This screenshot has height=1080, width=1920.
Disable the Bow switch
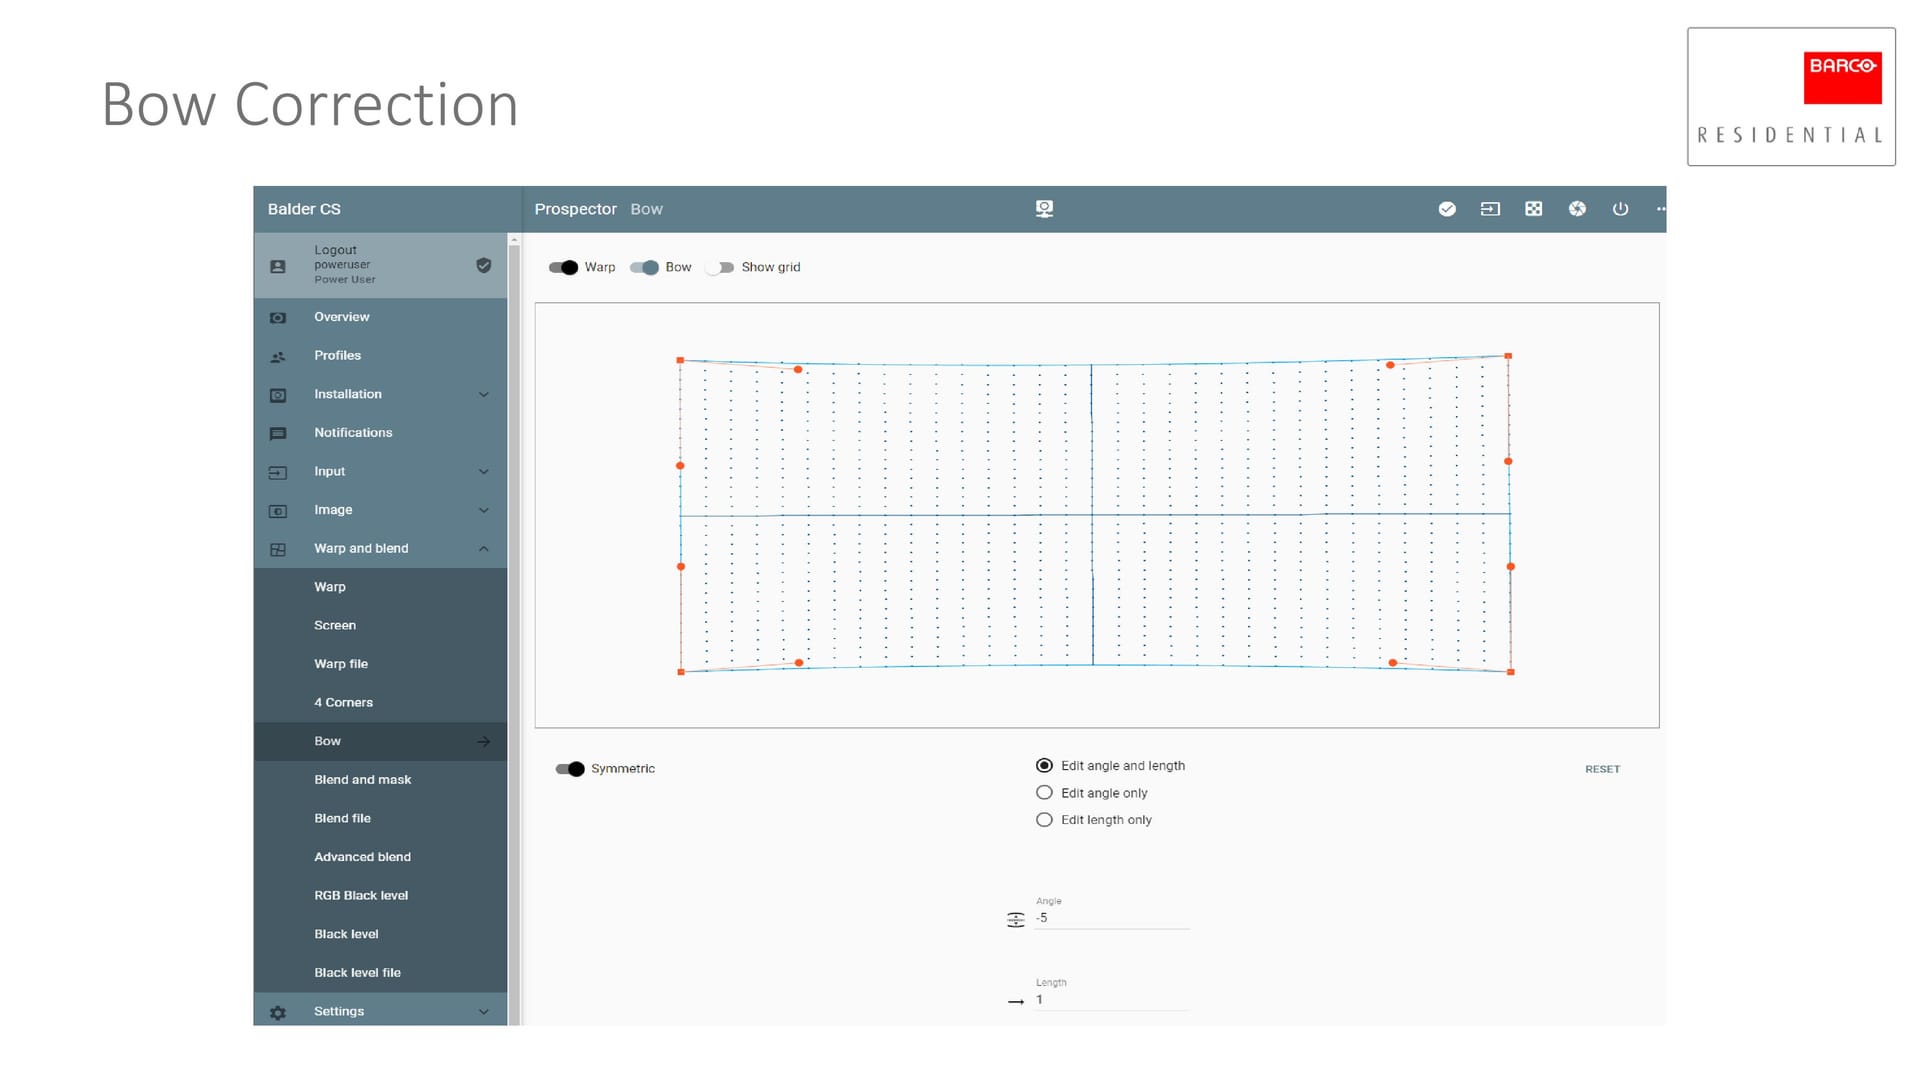pyautogui.click(x=645, y=267)
